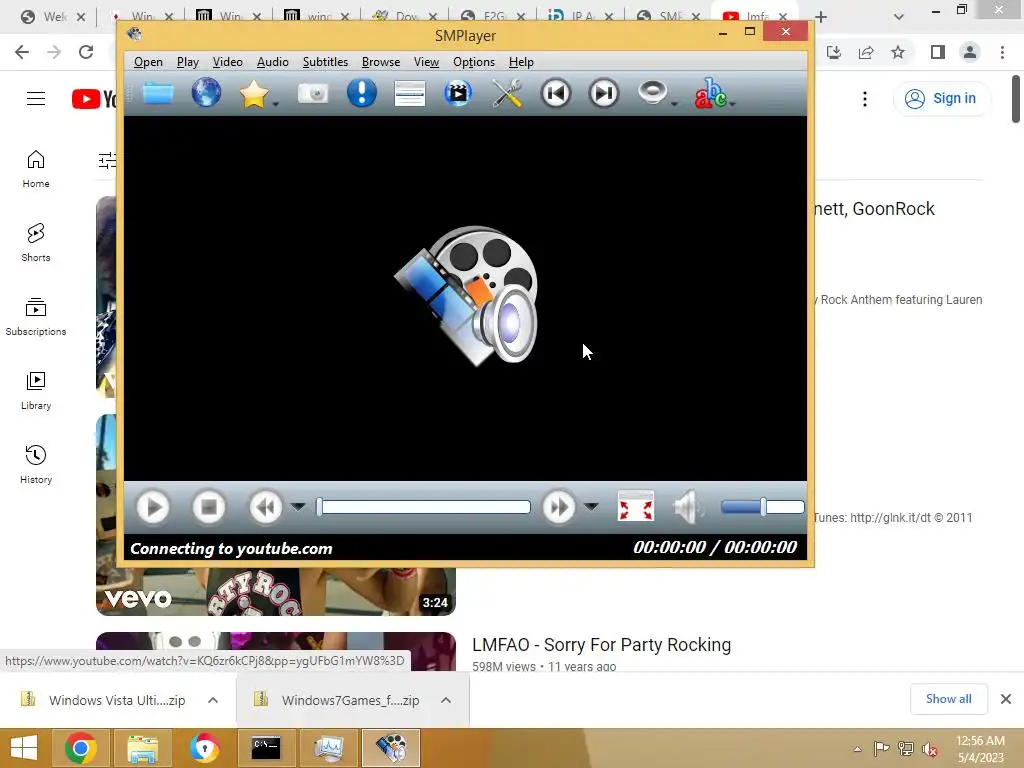Open the View menu
The width and height of the screenshot is (1024, 768).
tap(426, 62)
